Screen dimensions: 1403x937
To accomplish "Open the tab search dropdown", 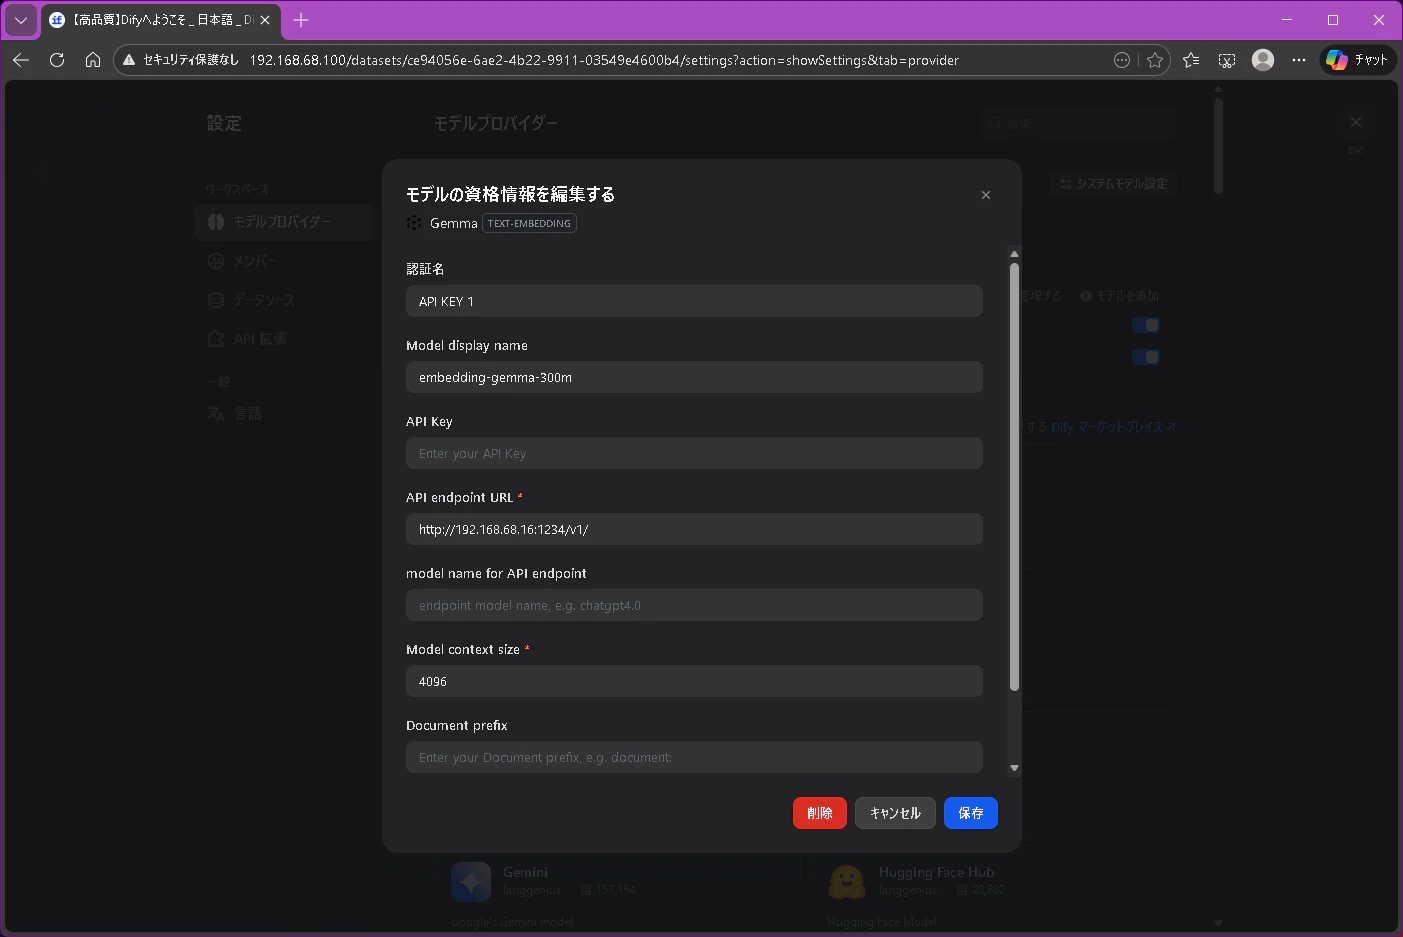I will point(21,20).
